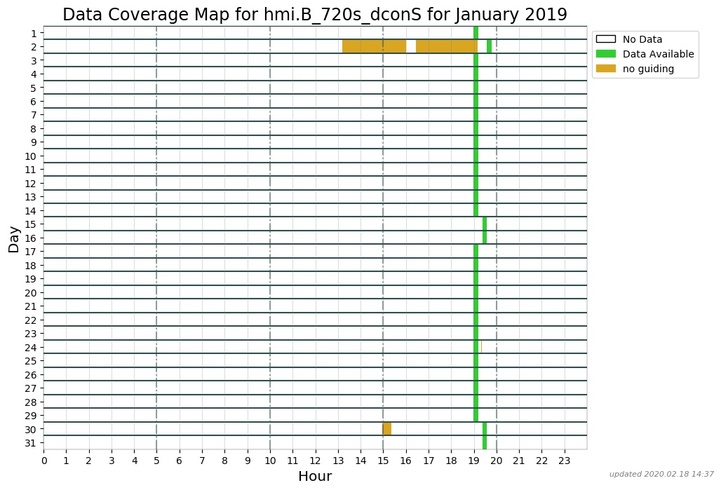Click the white No Data legend swatch

(x=605, y=39)
